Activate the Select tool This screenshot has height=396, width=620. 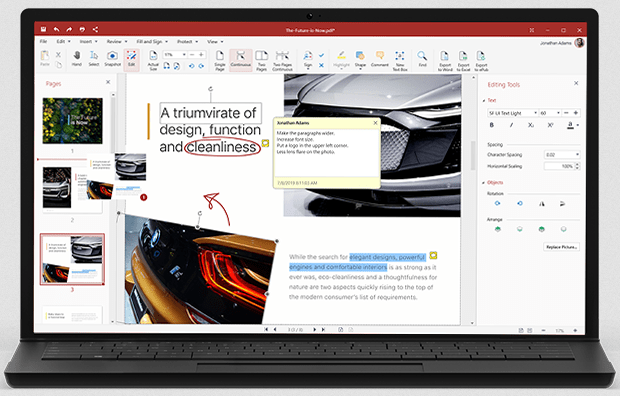(94, 59)
